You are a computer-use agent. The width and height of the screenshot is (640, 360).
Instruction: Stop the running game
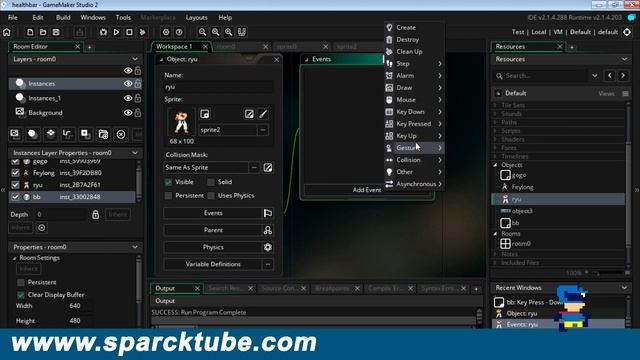point(129,32)
